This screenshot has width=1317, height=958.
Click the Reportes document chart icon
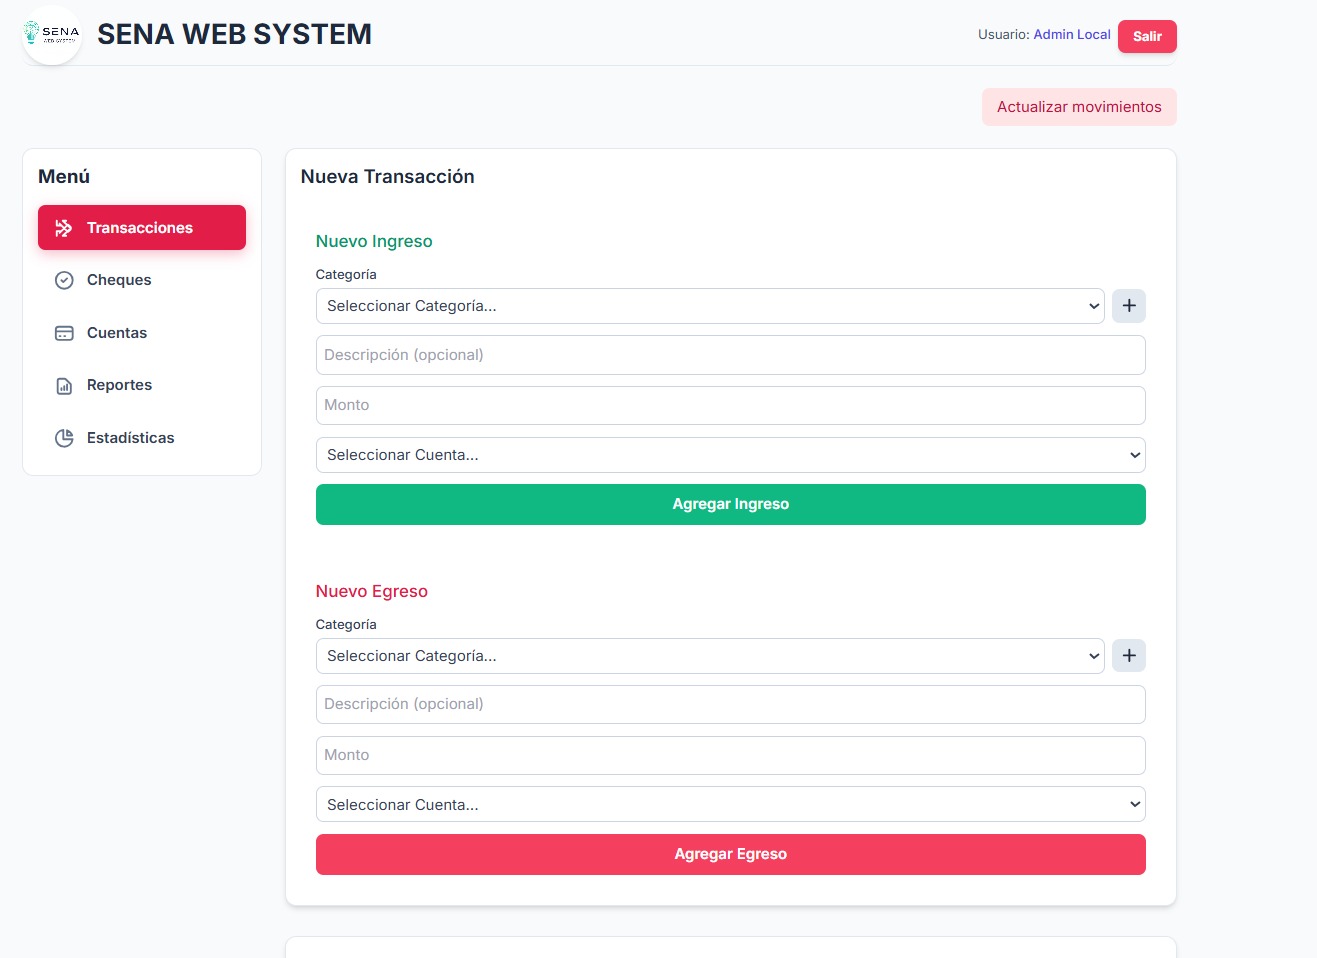[64, 386]
